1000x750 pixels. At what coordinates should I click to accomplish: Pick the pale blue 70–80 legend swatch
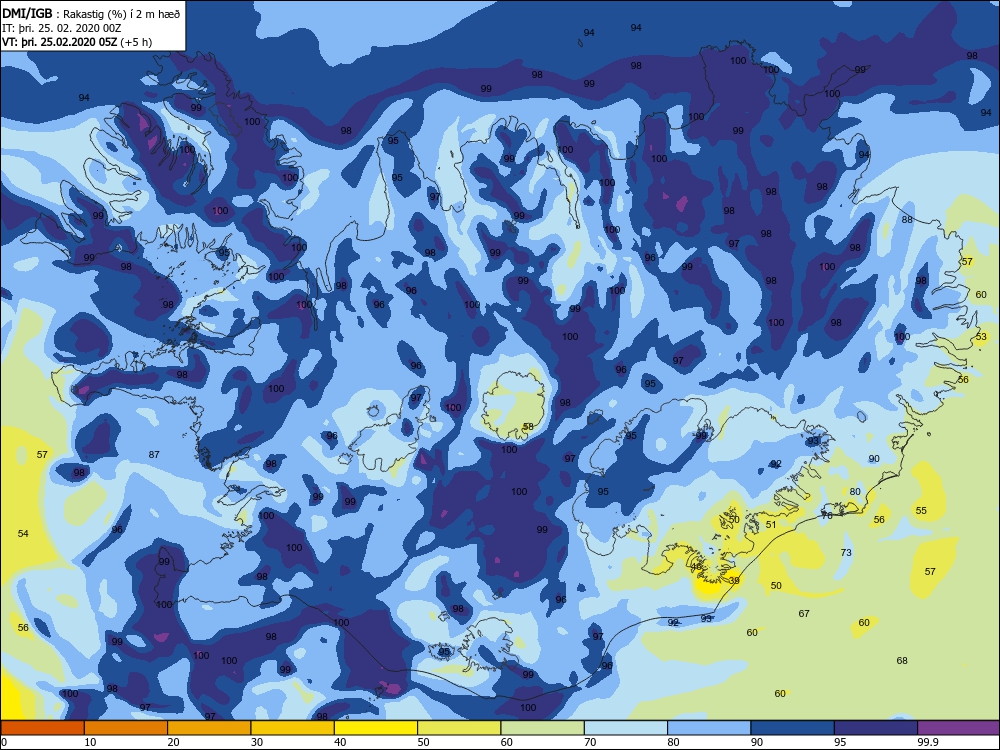626,728
